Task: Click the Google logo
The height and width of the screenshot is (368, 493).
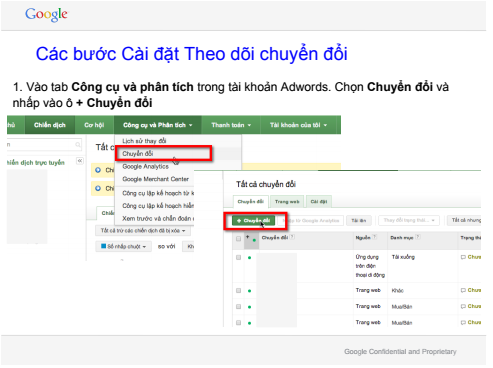Action: coord(46,15)
